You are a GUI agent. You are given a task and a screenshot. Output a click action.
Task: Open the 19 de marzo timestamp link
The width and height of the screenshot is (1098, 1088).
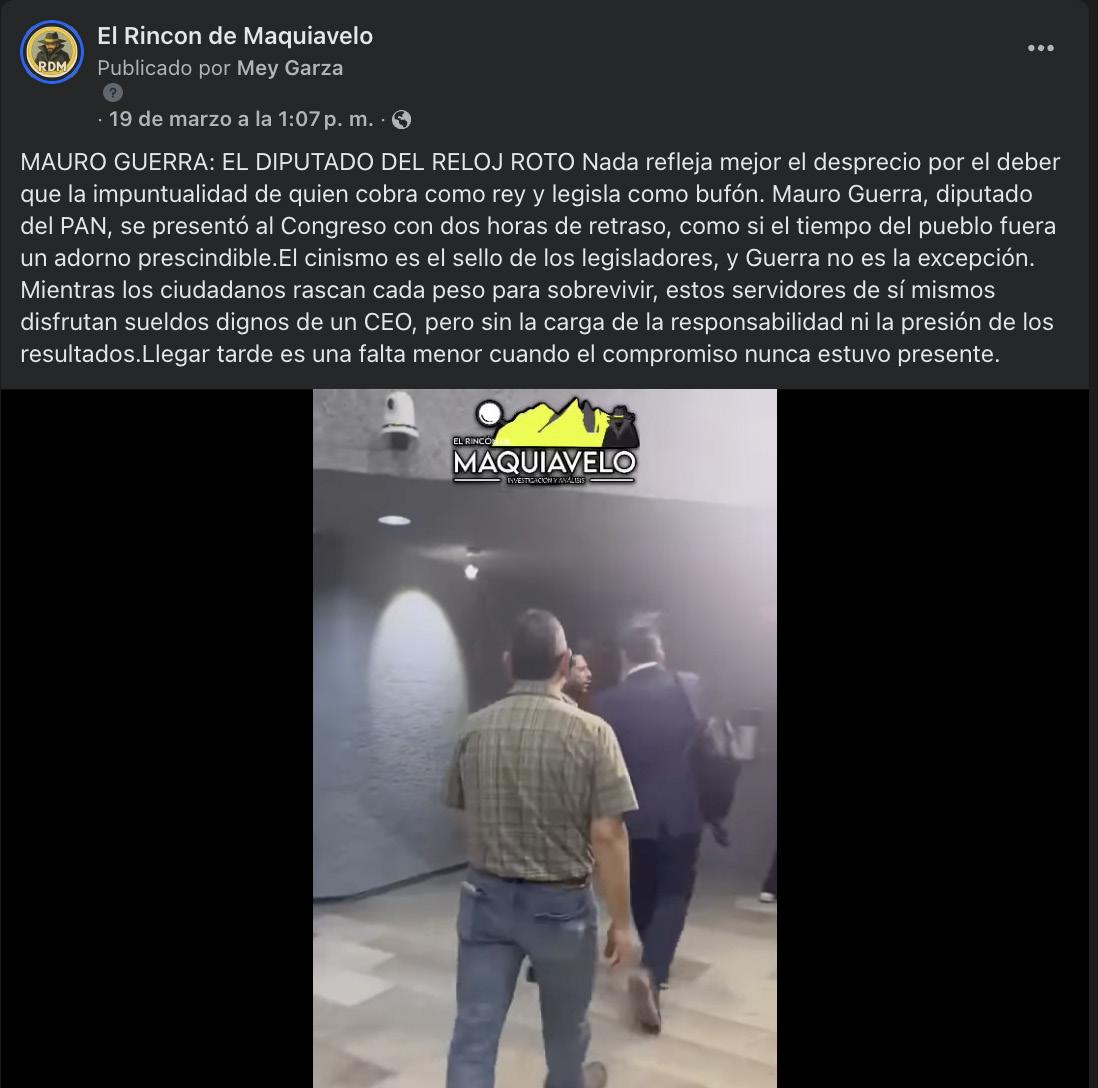(241, 119)
